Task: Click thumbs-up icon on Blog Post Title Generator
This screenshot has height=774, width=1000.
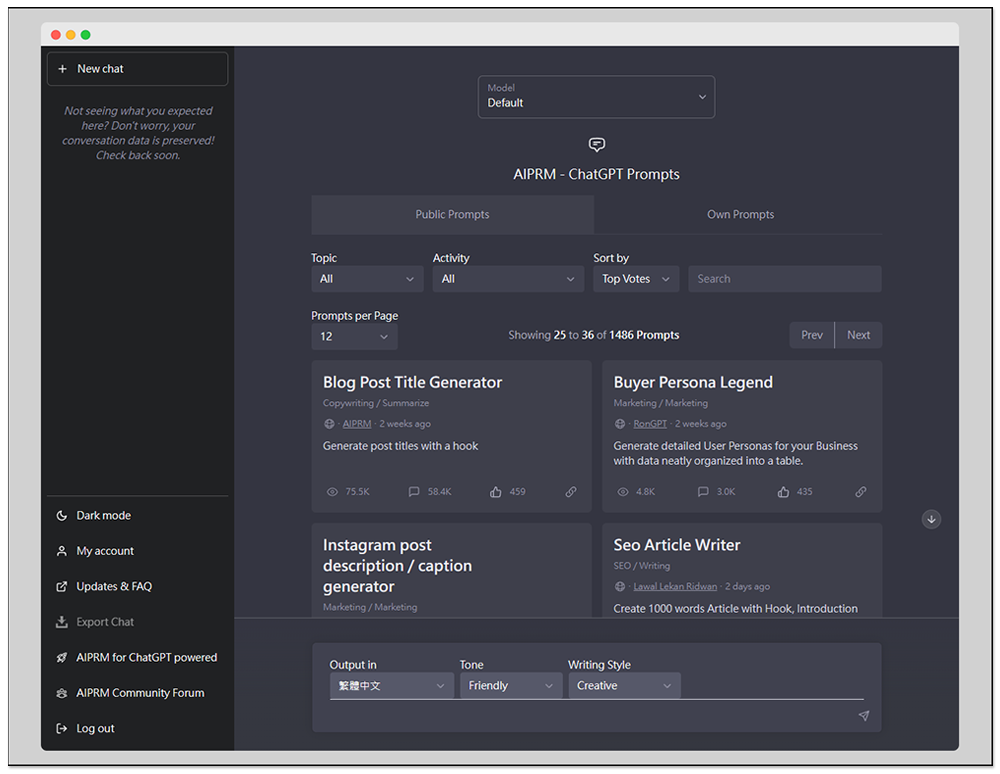Action: [496, 492]
